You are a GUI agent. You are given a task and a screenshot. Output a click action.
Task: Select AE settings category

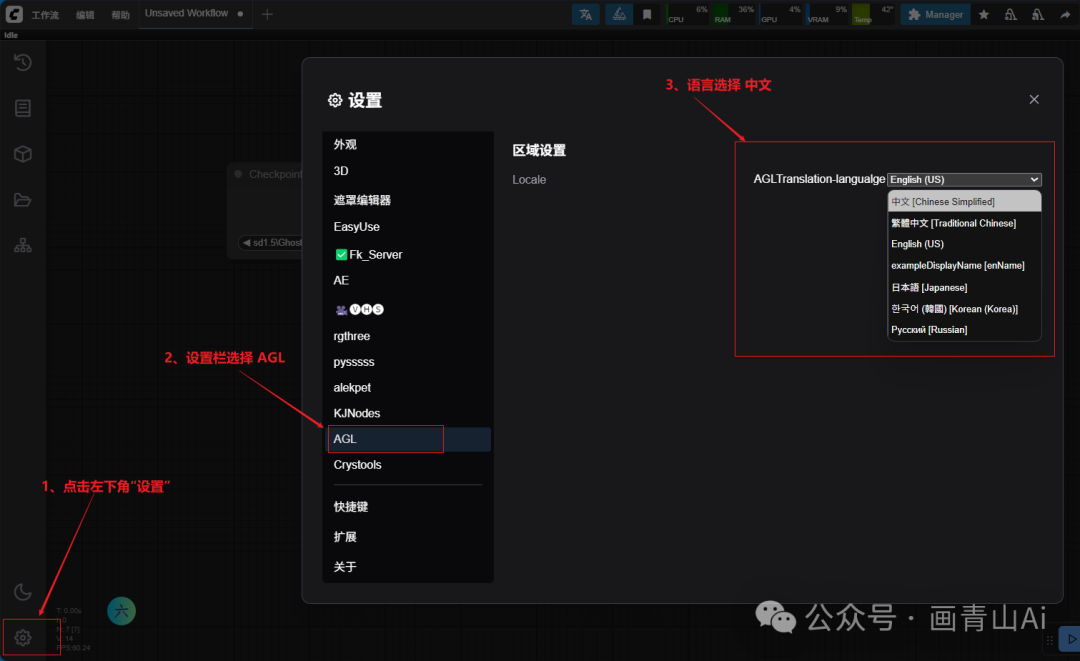coord(407,280)
